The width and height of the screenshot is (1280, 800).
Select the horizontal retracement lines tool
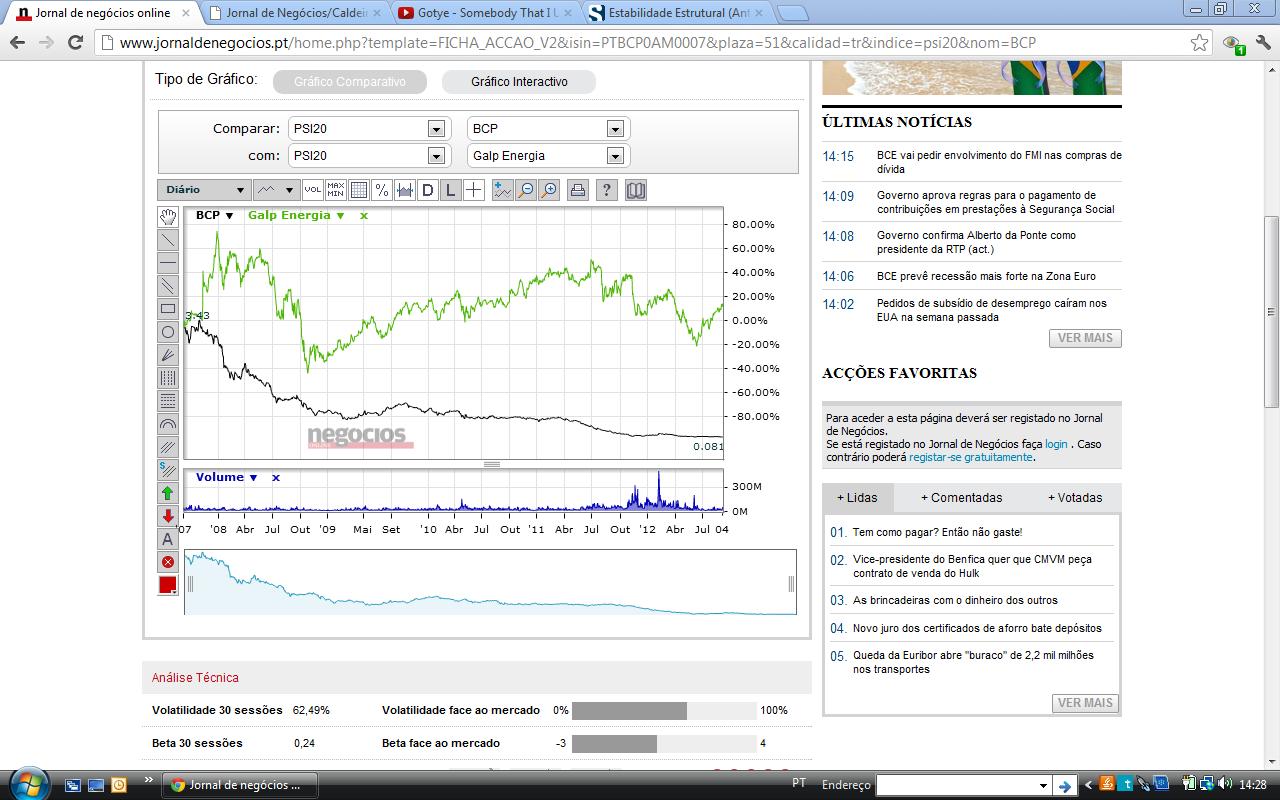[x=168, y=400]
